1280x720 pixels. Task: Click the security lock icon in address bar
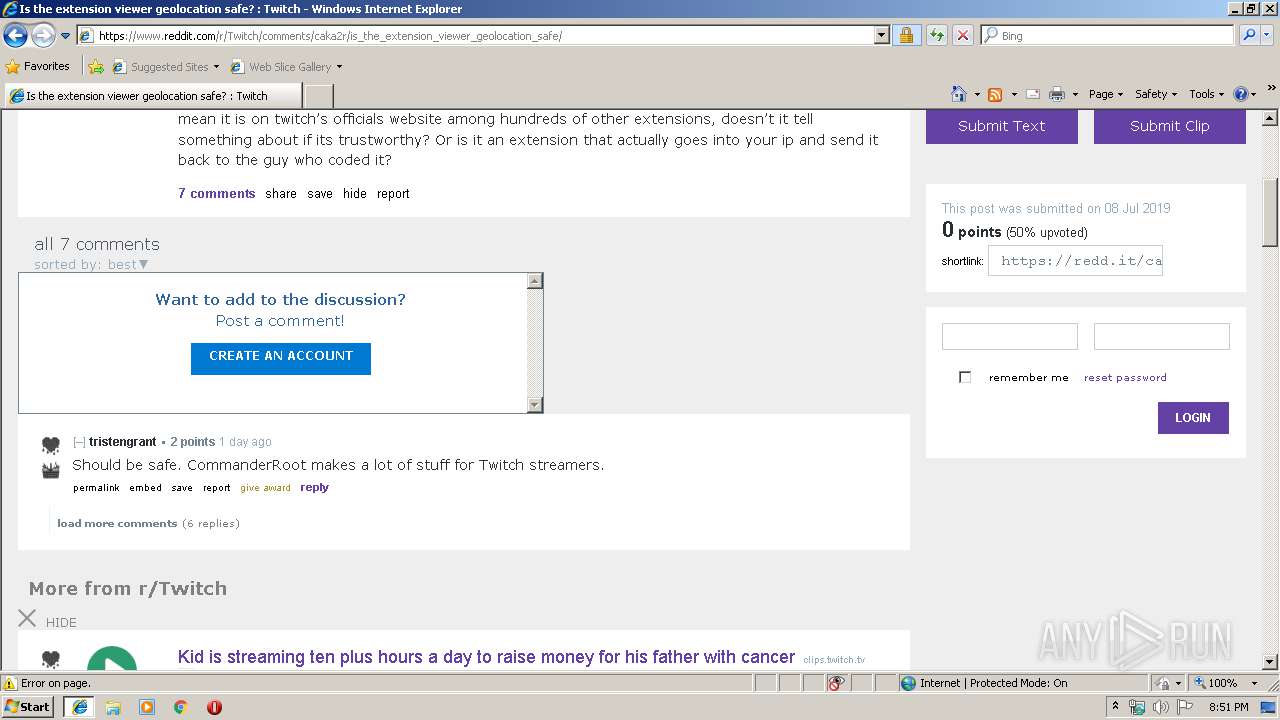[906, 35]
